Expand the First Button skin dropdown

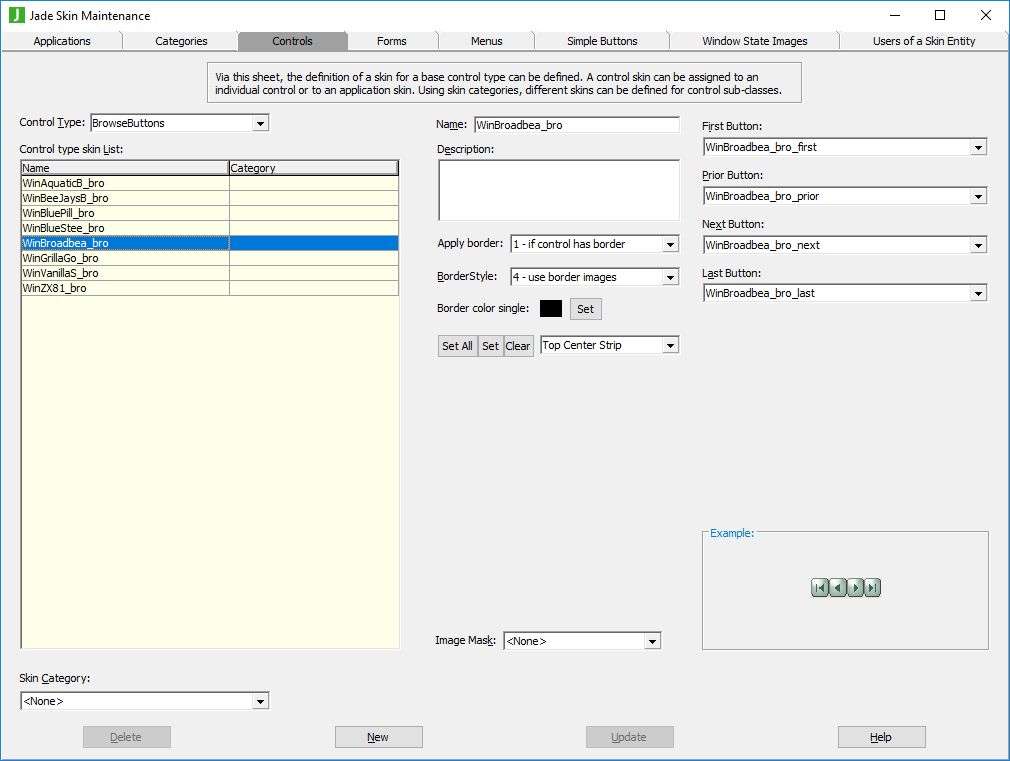click(978, 147)
